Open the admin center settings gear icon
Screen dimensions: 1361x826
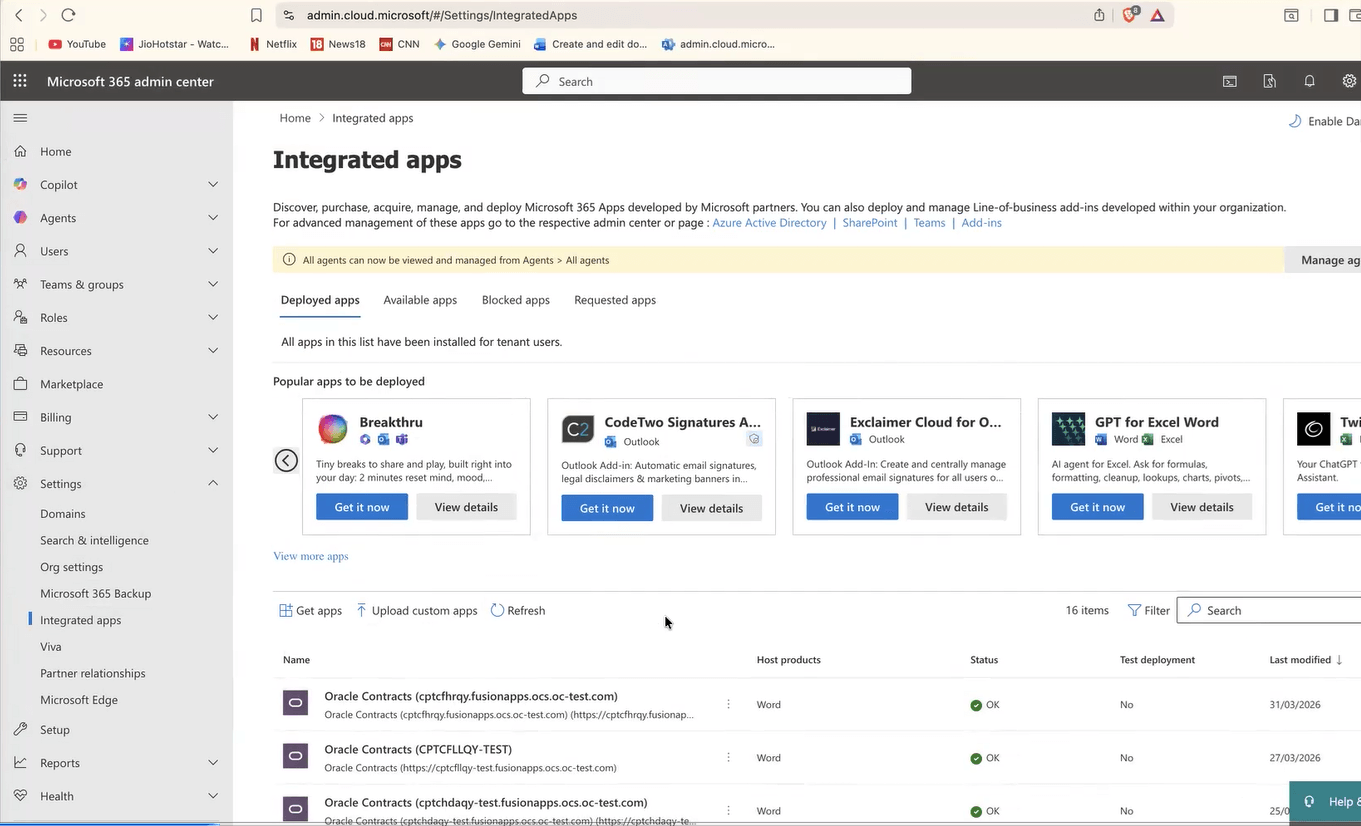pyautogui.click(x=1348, y=81)
